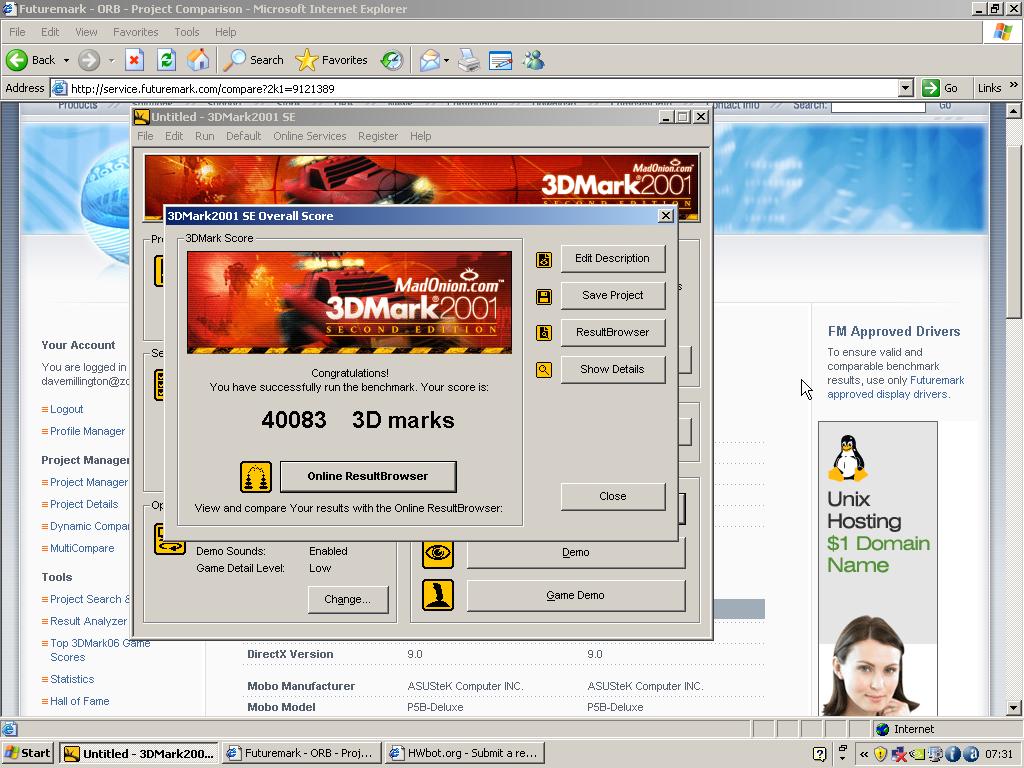
Task: Open the Statistics link
Action: coord(72,679)
